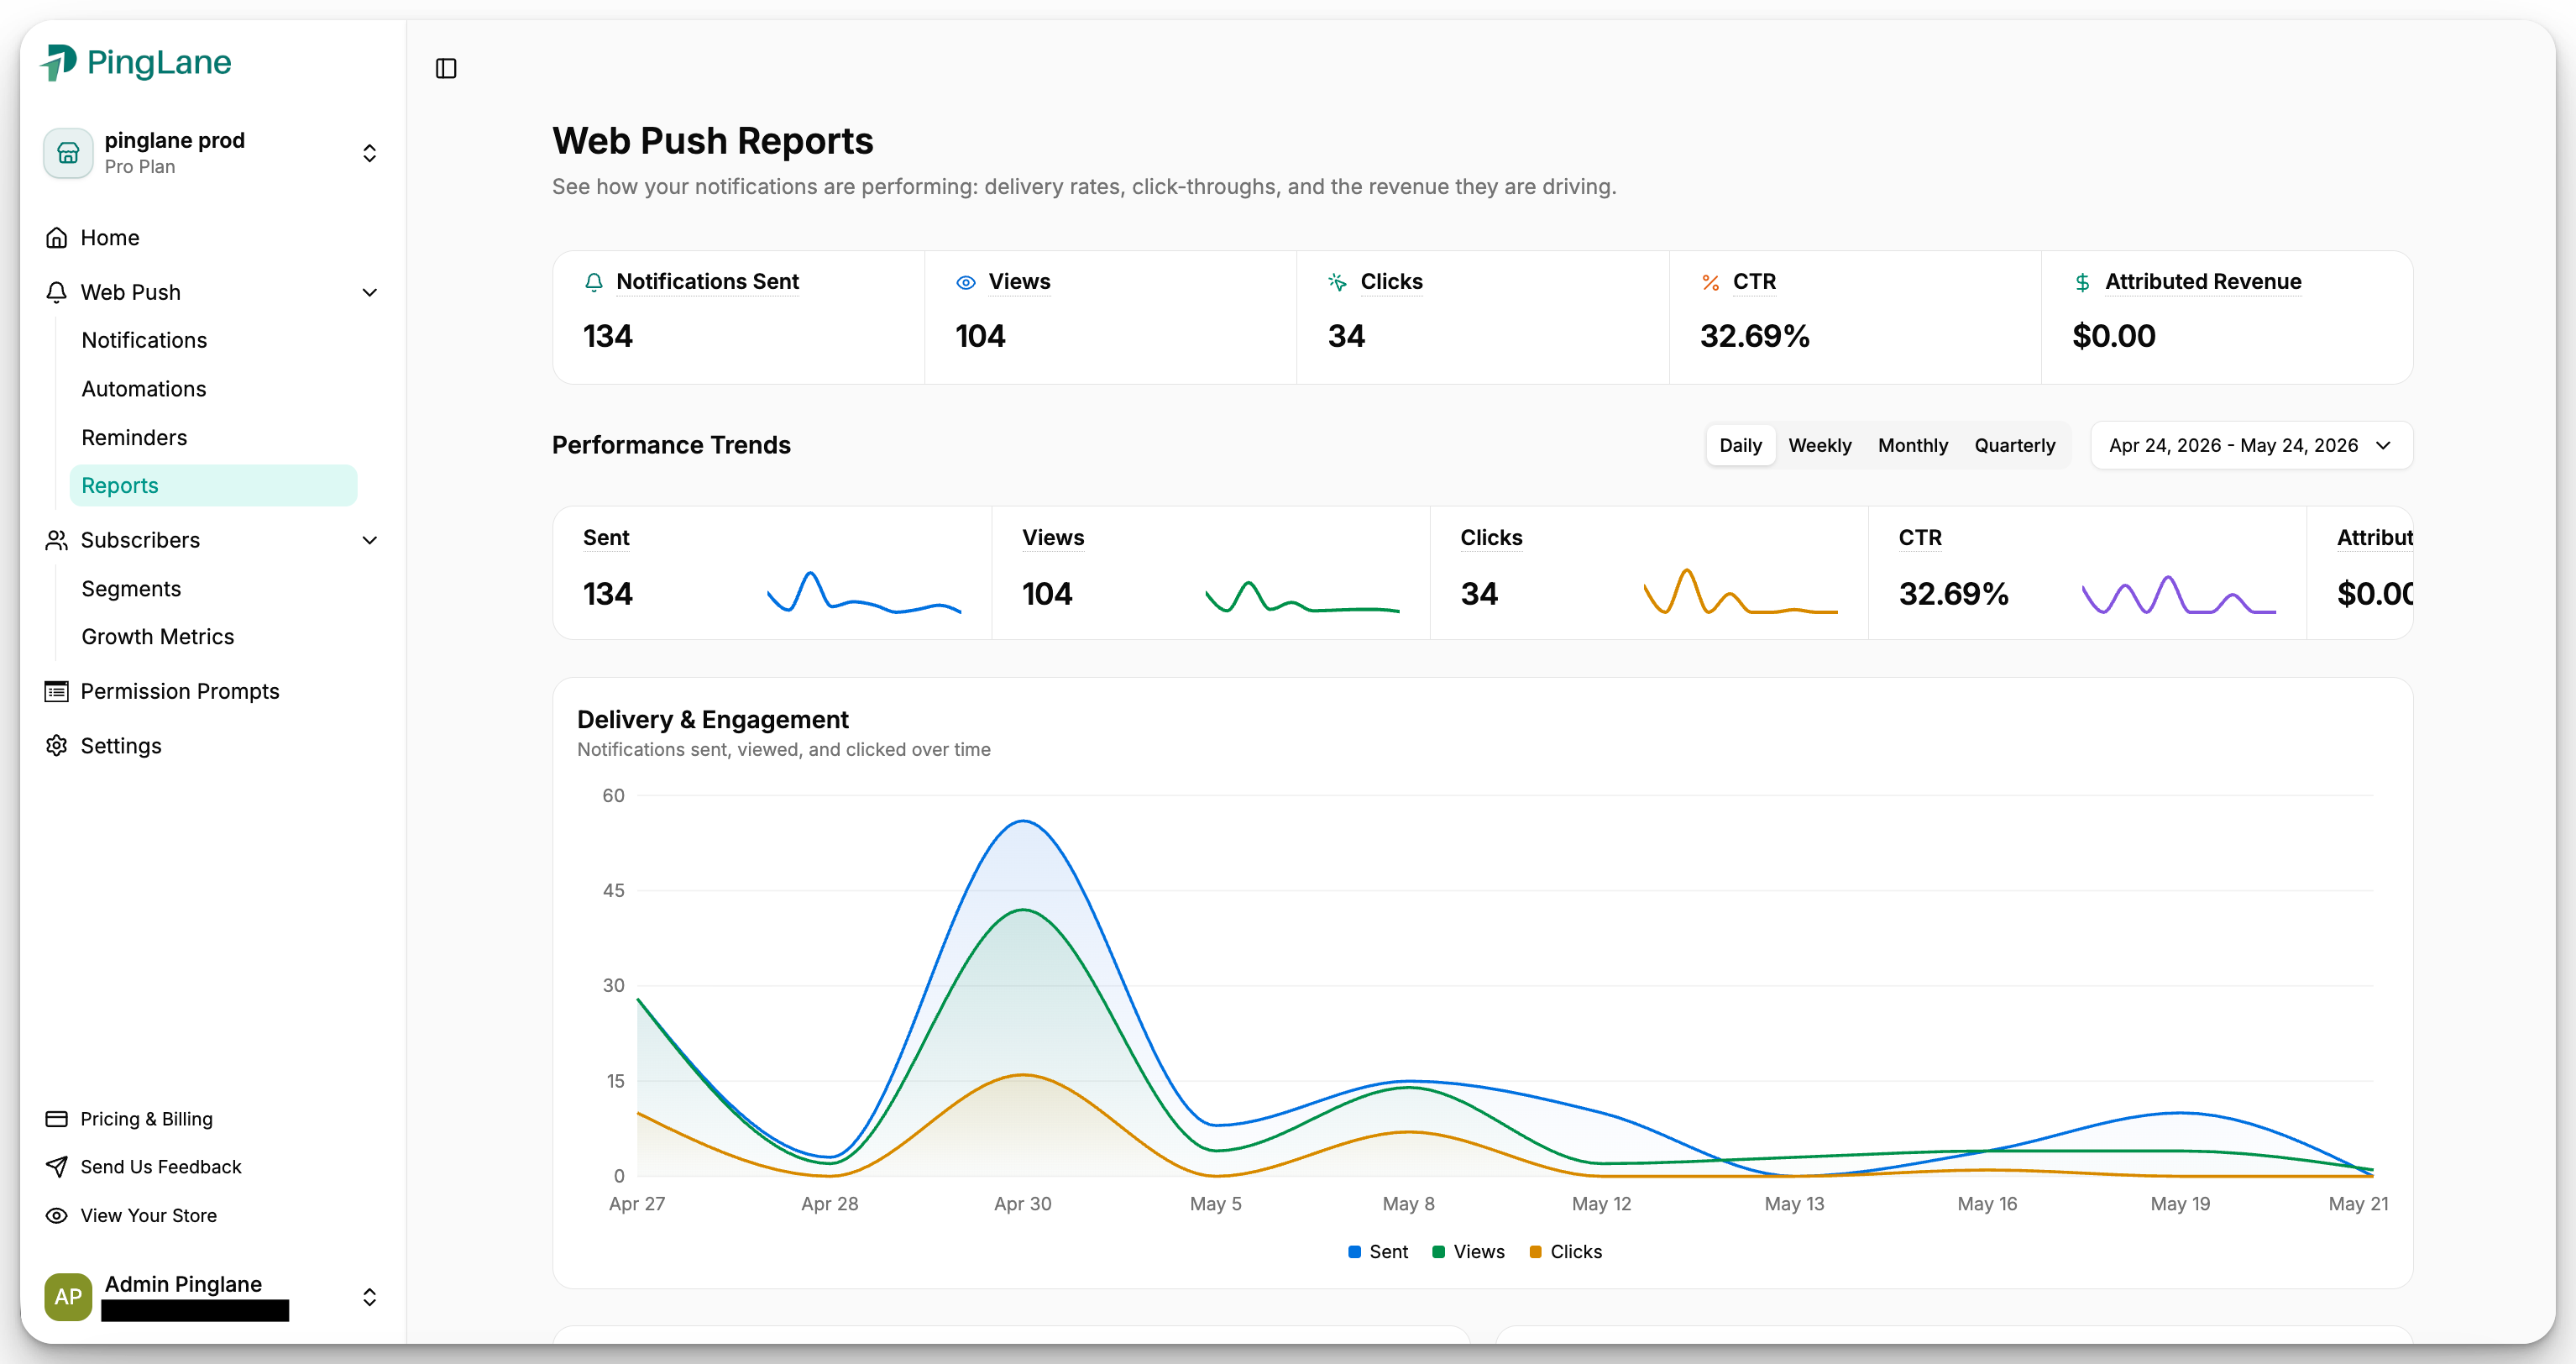Click the Settings gear icon

pos(57,746)
